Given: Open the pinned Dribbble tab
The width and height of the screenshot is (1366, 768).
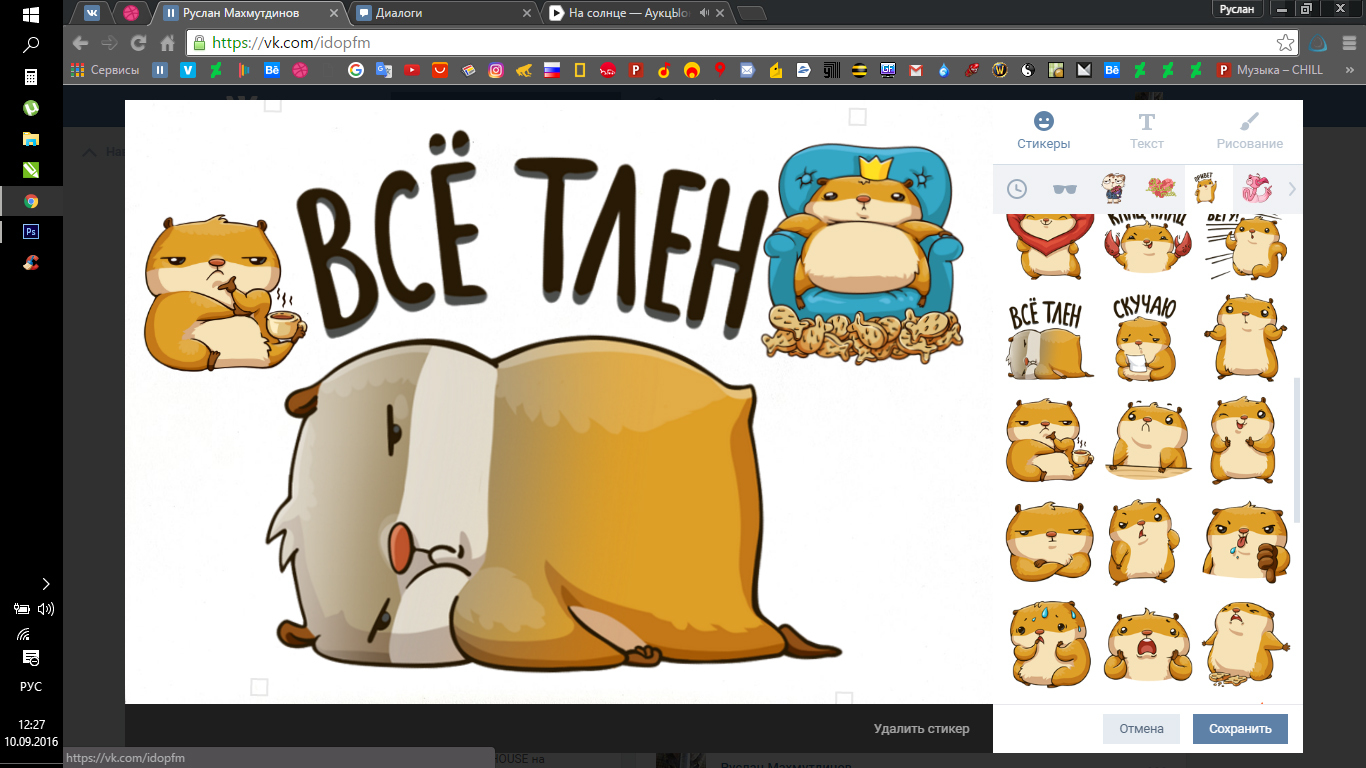Looking at the screenshot, I should point(131,13).
